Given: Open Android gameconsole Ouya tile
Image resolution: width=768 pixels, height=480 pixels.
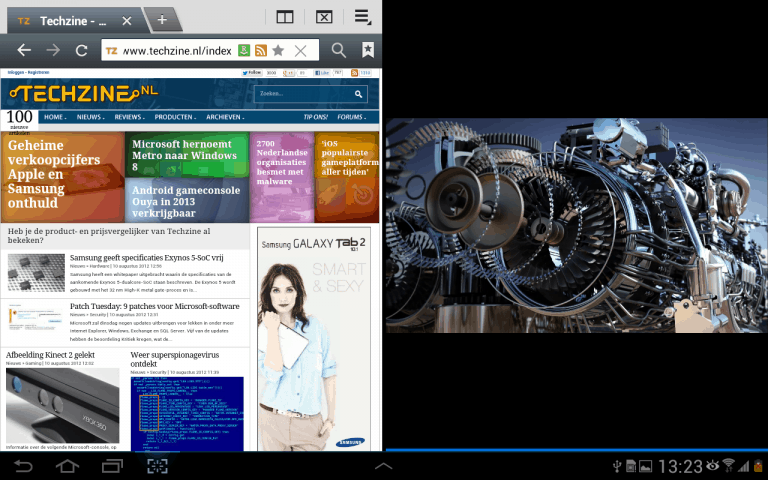Looking at the screenshot, I should tap(187, 200).
